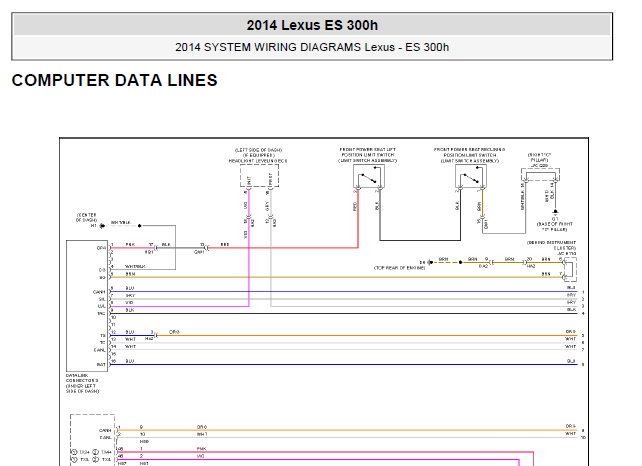Click the "SIL" terminal label in the connector
This screenshot has width=642, height=466.
102,299
